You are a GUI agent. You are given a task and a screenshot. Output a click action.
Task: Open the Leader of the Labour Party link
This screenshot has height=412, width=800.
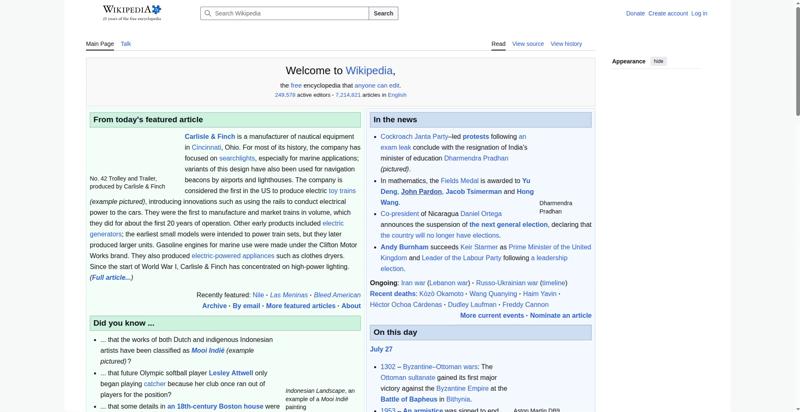tap(461, 258)
